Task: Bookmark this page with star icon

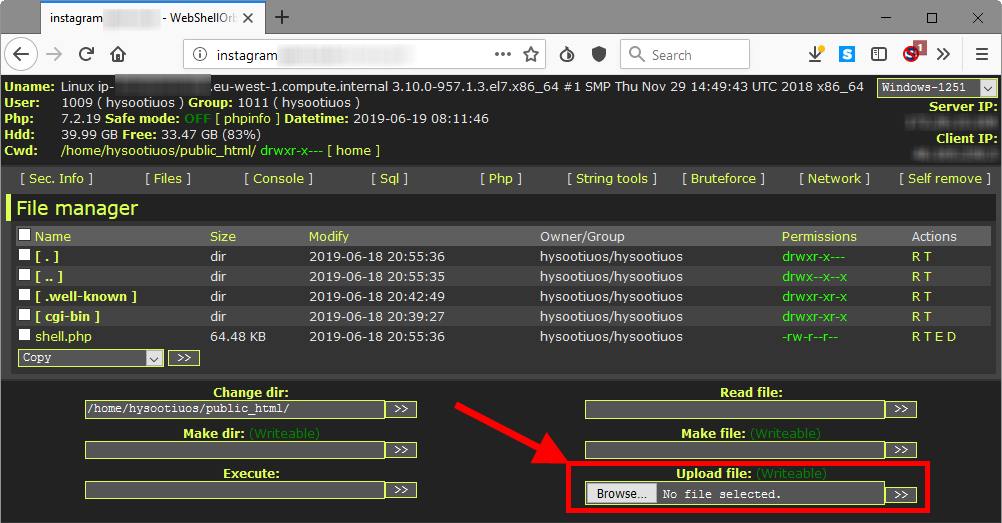Action: [x=531, y=54]
